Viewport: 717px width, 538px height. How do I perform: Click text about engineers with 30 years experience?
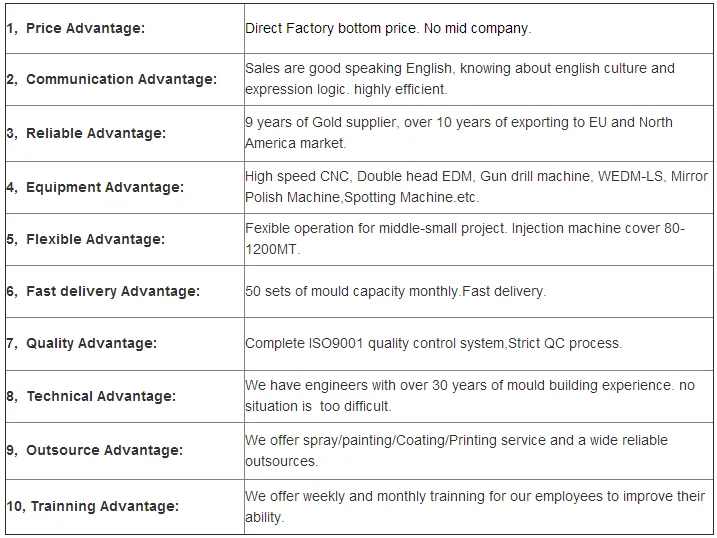click(x=470, y=395)
